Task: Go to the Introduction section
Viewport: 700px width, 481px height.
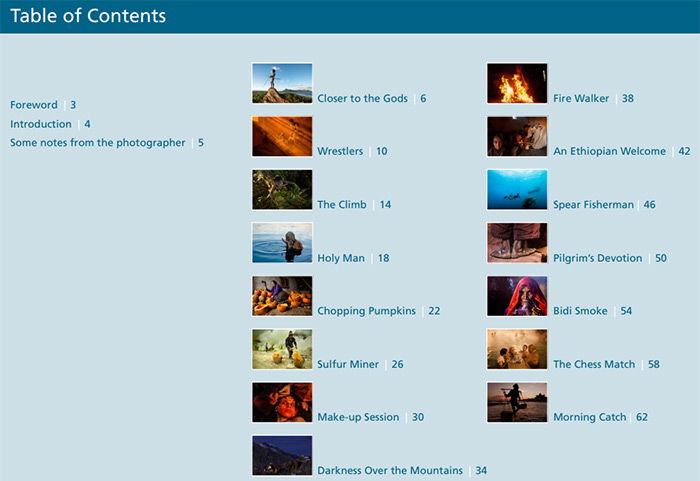Action: 41,124
